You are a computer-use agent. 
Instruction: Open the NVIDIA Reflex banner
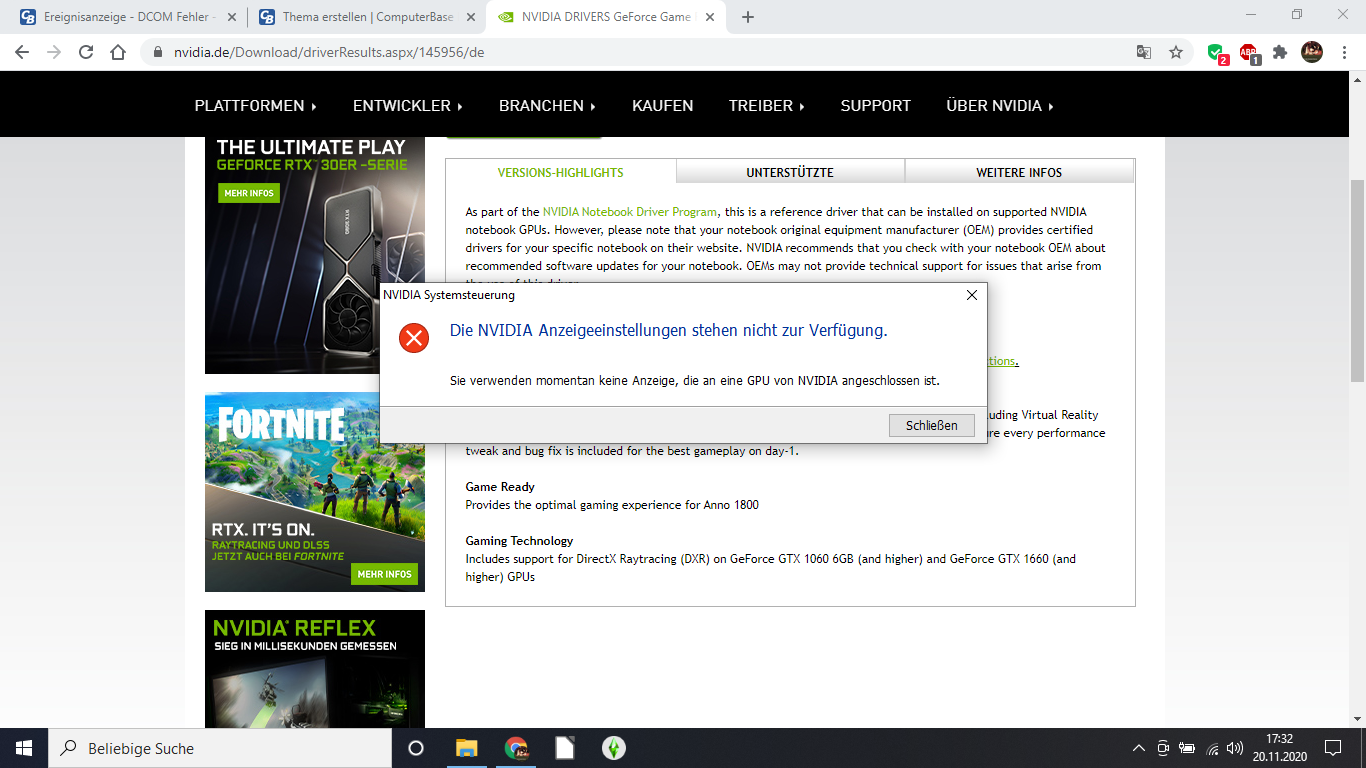point(315,669)
